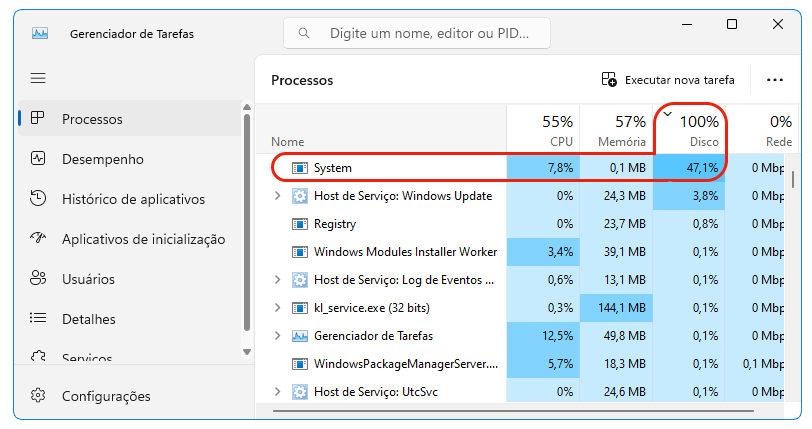Switch to the Detalhes page

(x=130, y=319)
